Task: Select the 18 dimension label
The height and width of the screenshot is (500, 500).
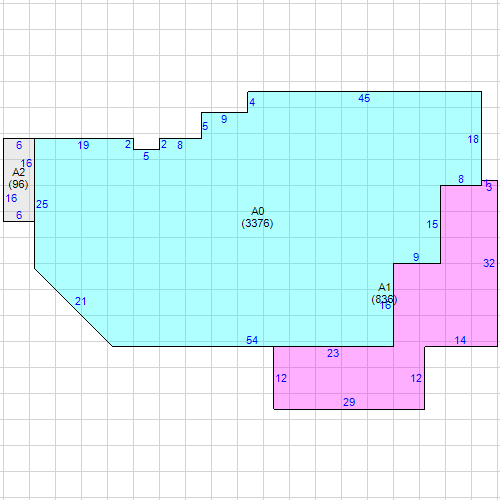Action: click(x=473, y=139)
